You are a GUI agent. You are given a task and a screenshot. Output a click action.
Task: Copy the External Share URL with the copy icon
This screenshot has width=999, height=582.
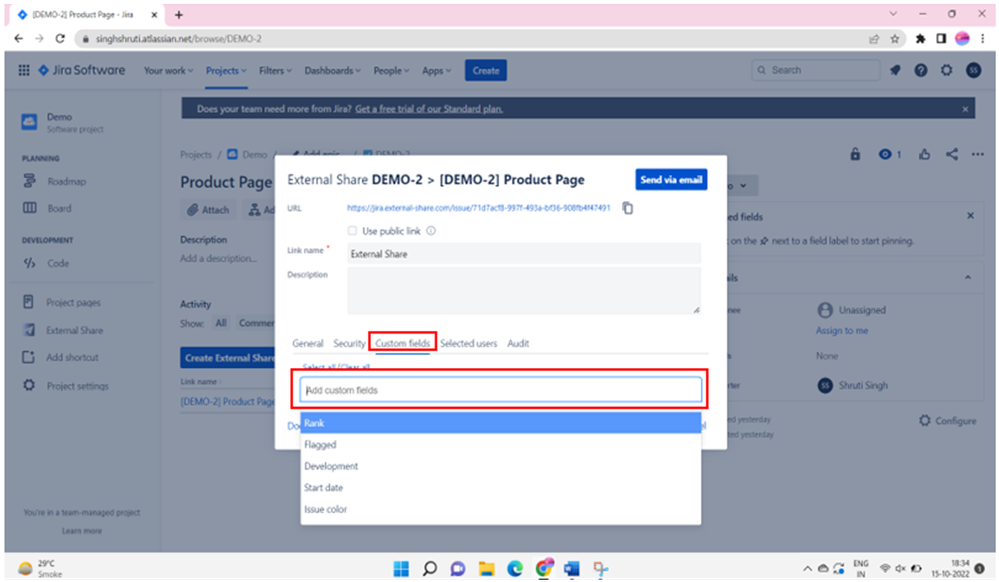pyautogui.click(x=628, y=208)
